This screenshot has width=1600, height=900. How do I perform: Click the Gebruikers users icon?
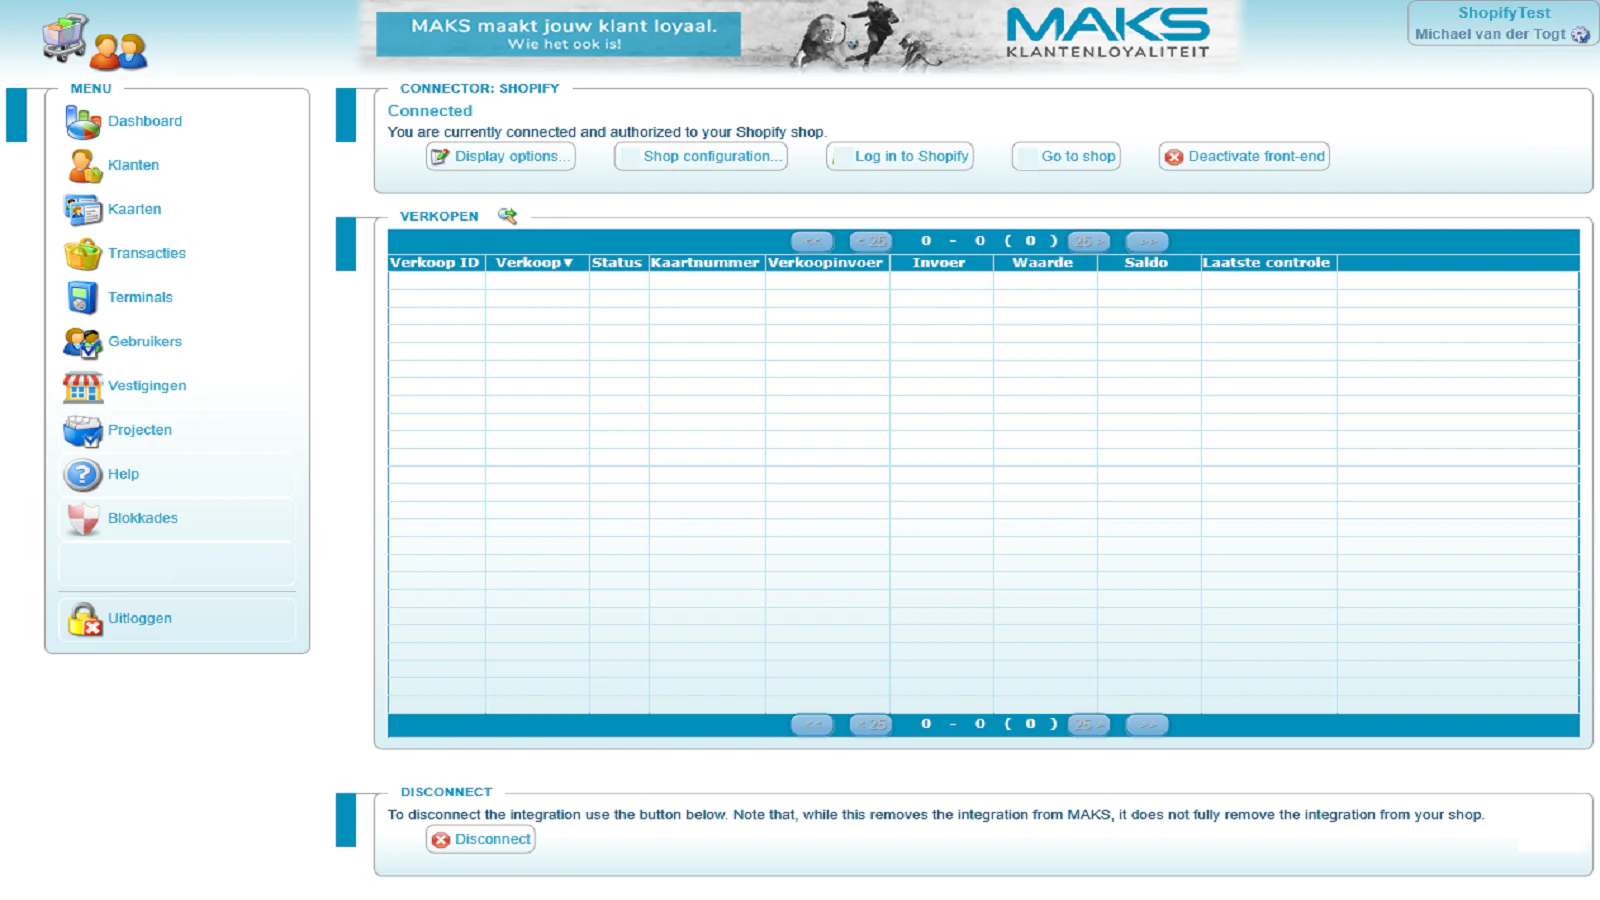(83, 342)
